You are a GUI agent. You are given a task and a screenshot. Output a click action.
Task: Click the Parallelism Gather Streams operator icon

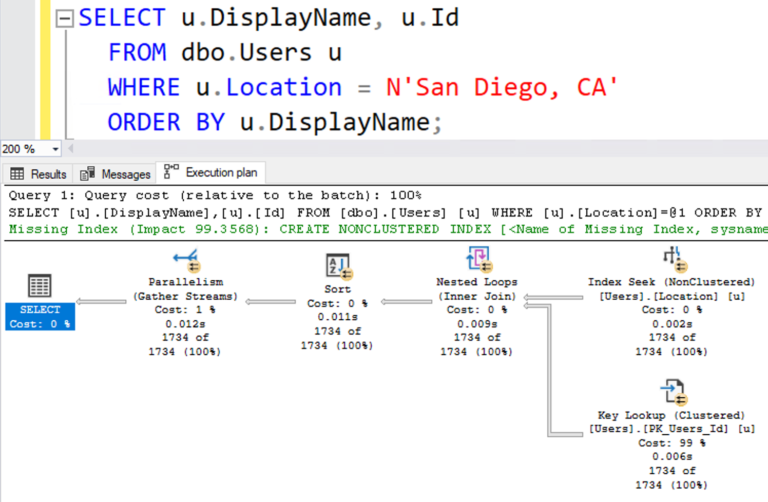(x=183, y=264)
